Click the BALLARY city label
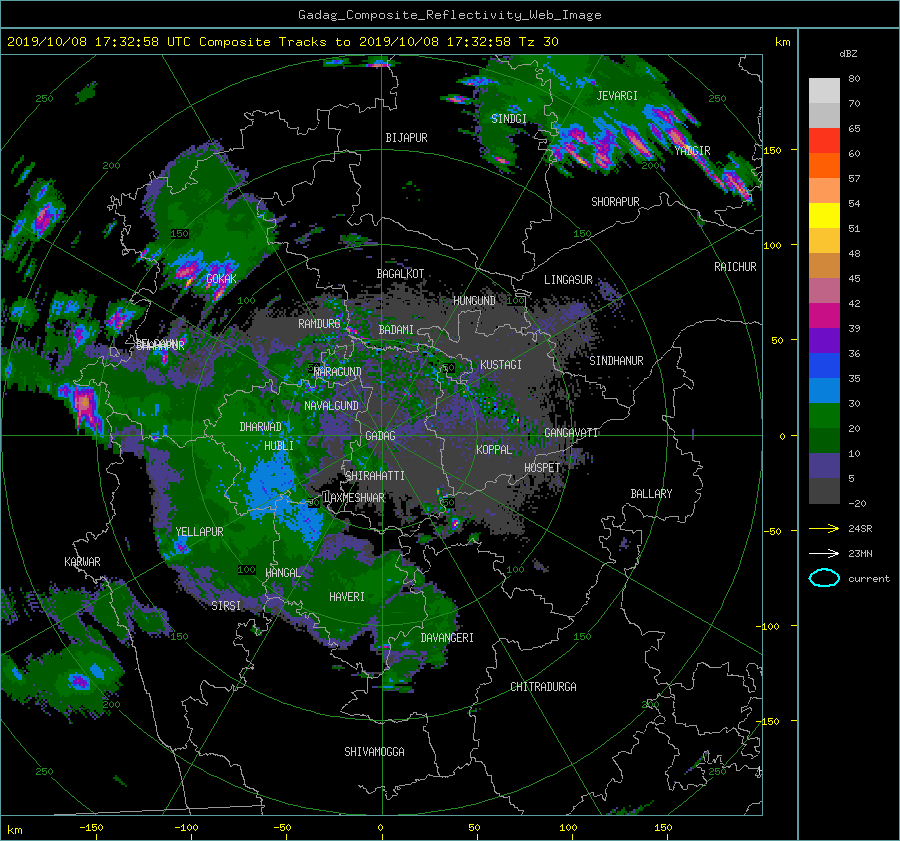The width and height of the screenshot is (900, 841). [x=651, y=494]
